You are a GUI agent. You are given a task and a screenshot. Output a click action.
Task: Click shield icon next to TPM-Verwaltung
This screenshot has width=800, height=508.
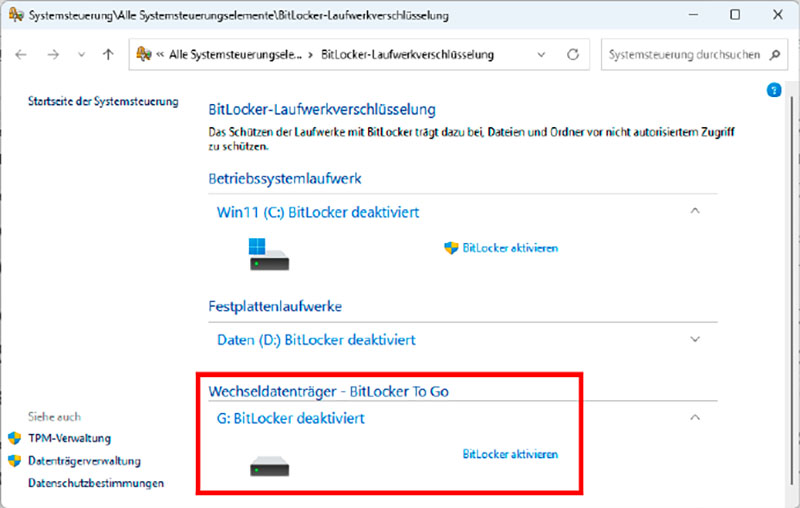(x=15, y=438)
